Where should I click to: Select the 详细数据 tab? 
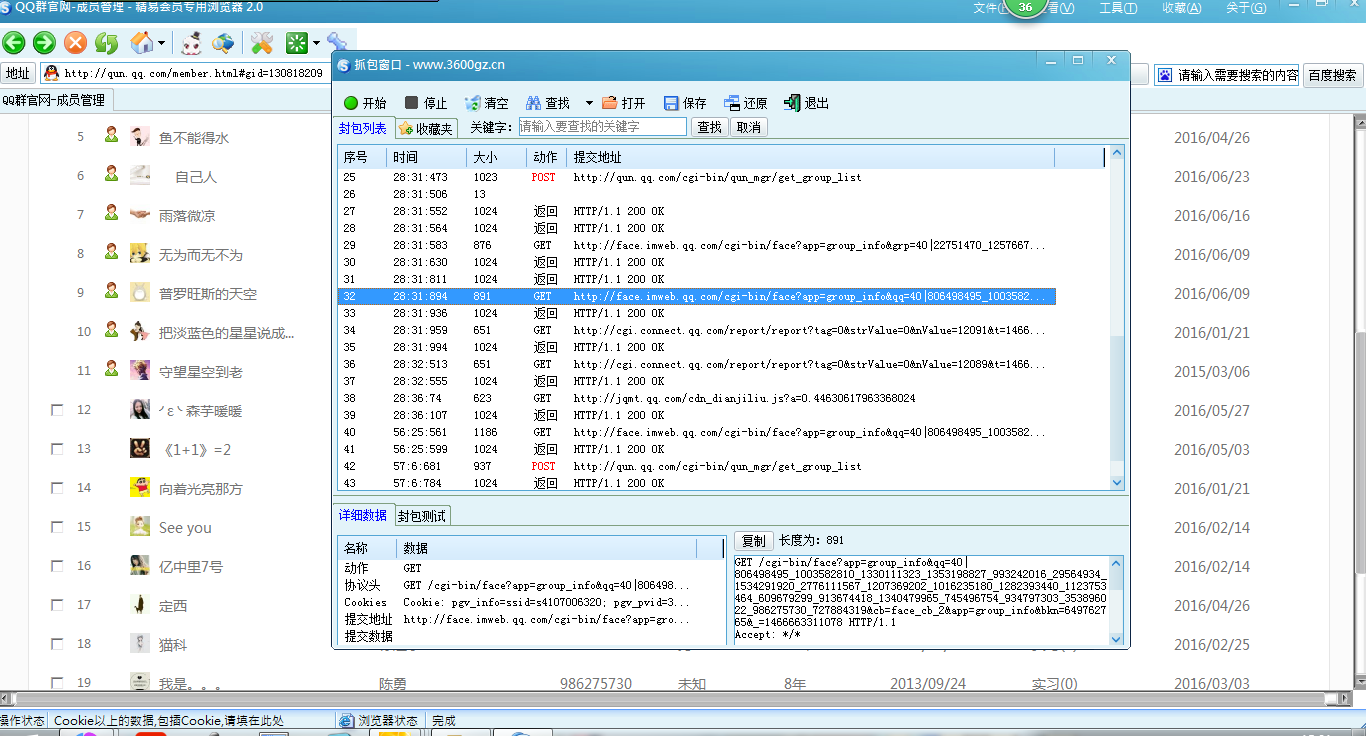point(363,516)
